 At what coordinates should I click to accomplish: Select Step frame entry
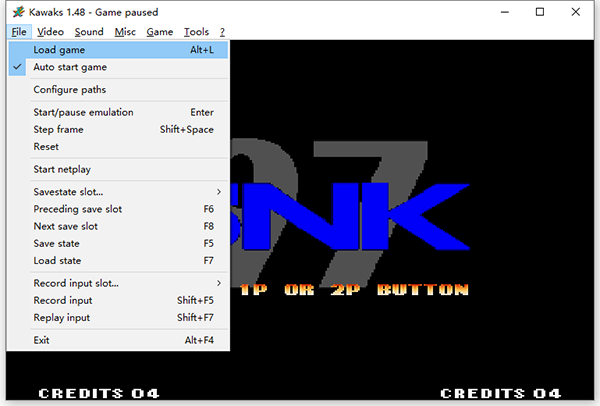(118, 129)
